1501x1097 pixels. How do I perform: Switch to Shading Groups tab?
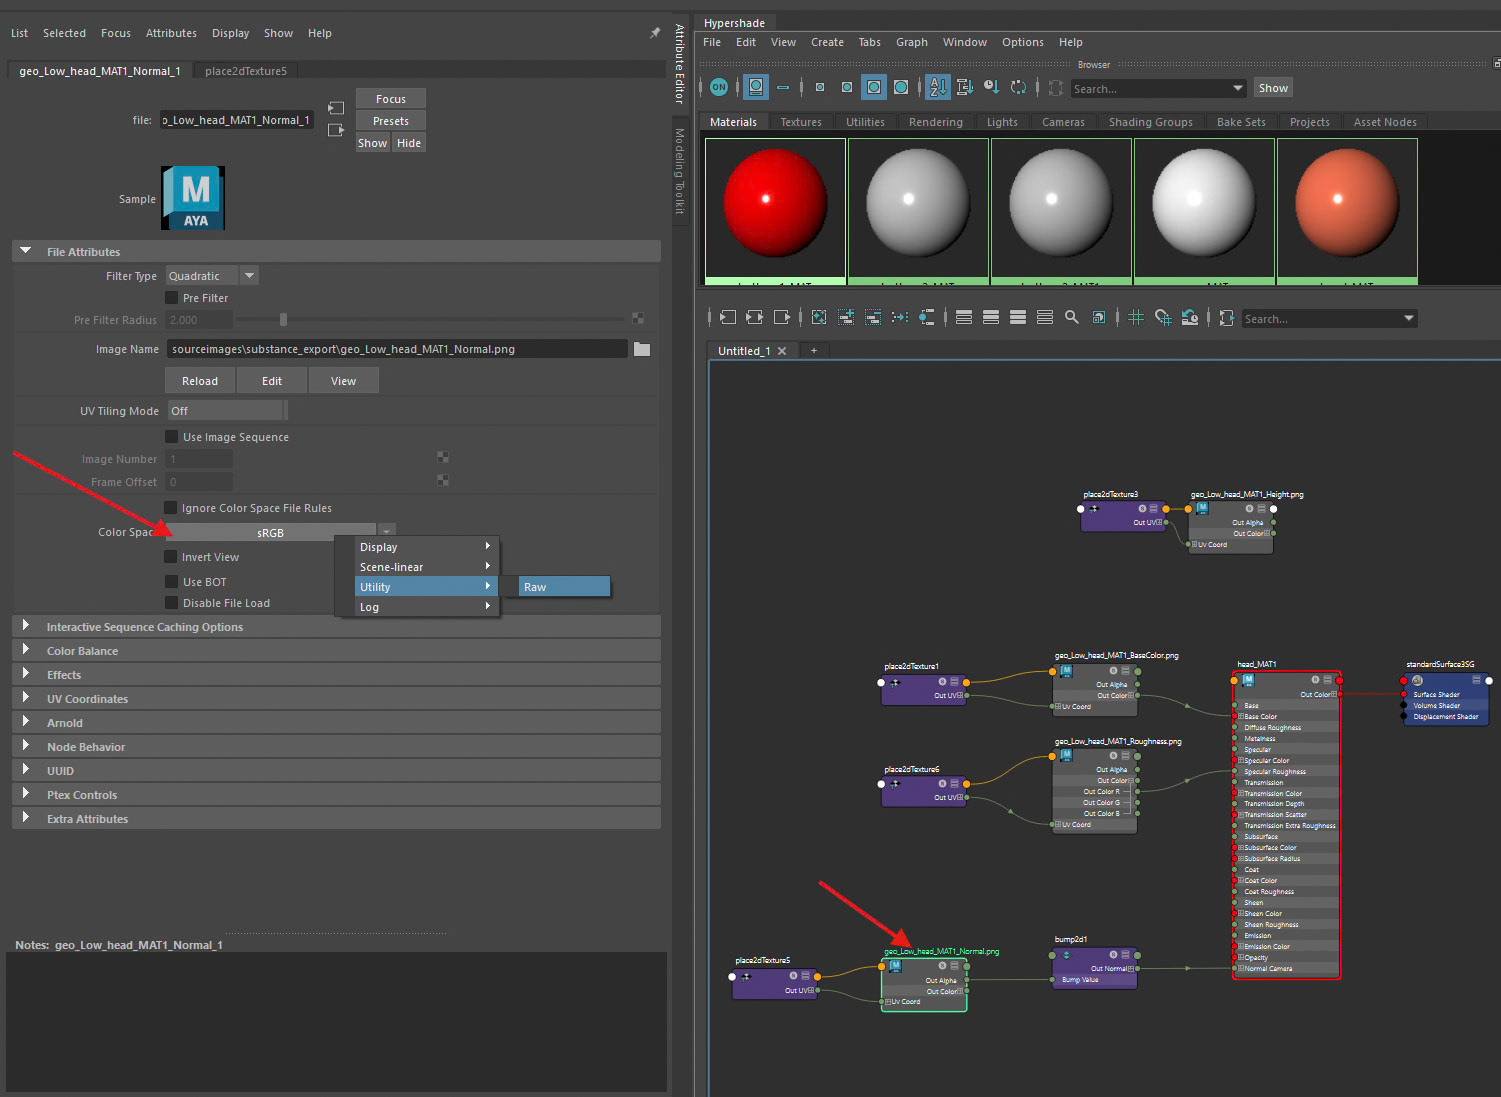[1150, 122]
